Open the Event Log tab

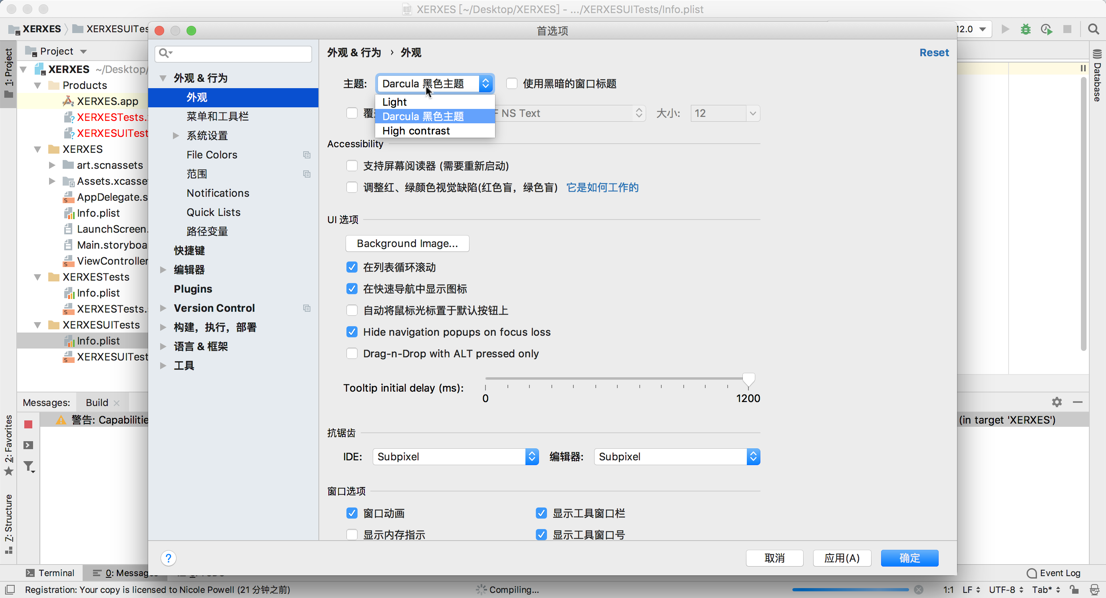click(x=1053, y=573)
